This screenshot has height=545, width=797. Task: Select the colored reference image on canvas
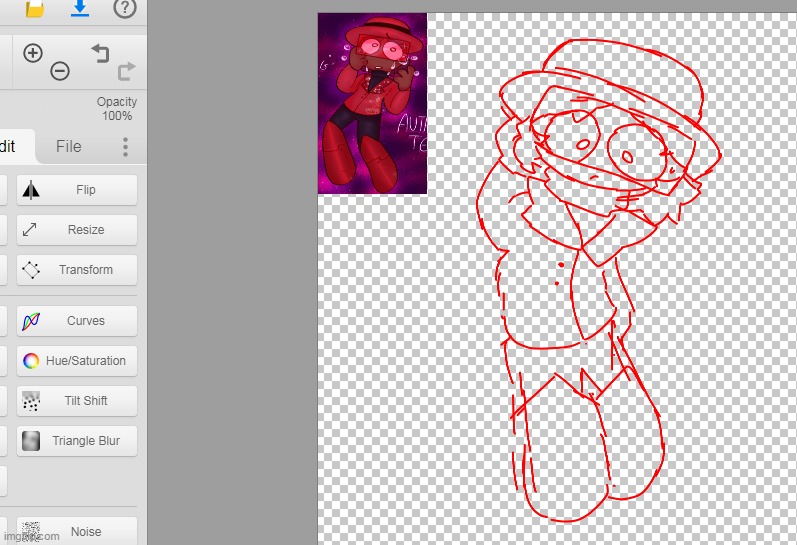(x=372, y=104)
